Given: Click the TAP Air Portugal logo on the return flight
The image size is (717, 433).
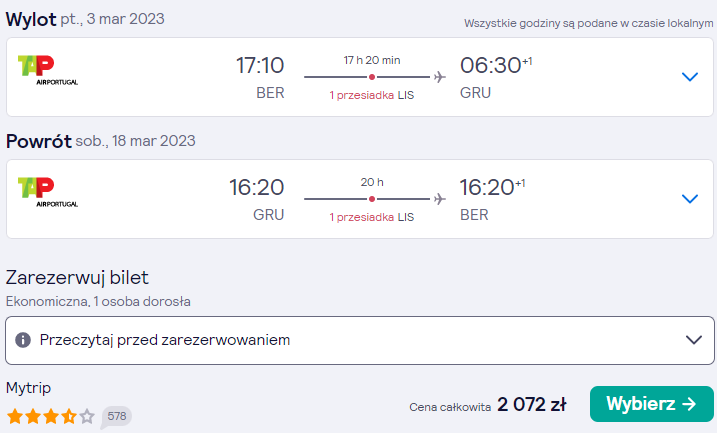Looking at the screenshot, I should click(x=48, y=192).
